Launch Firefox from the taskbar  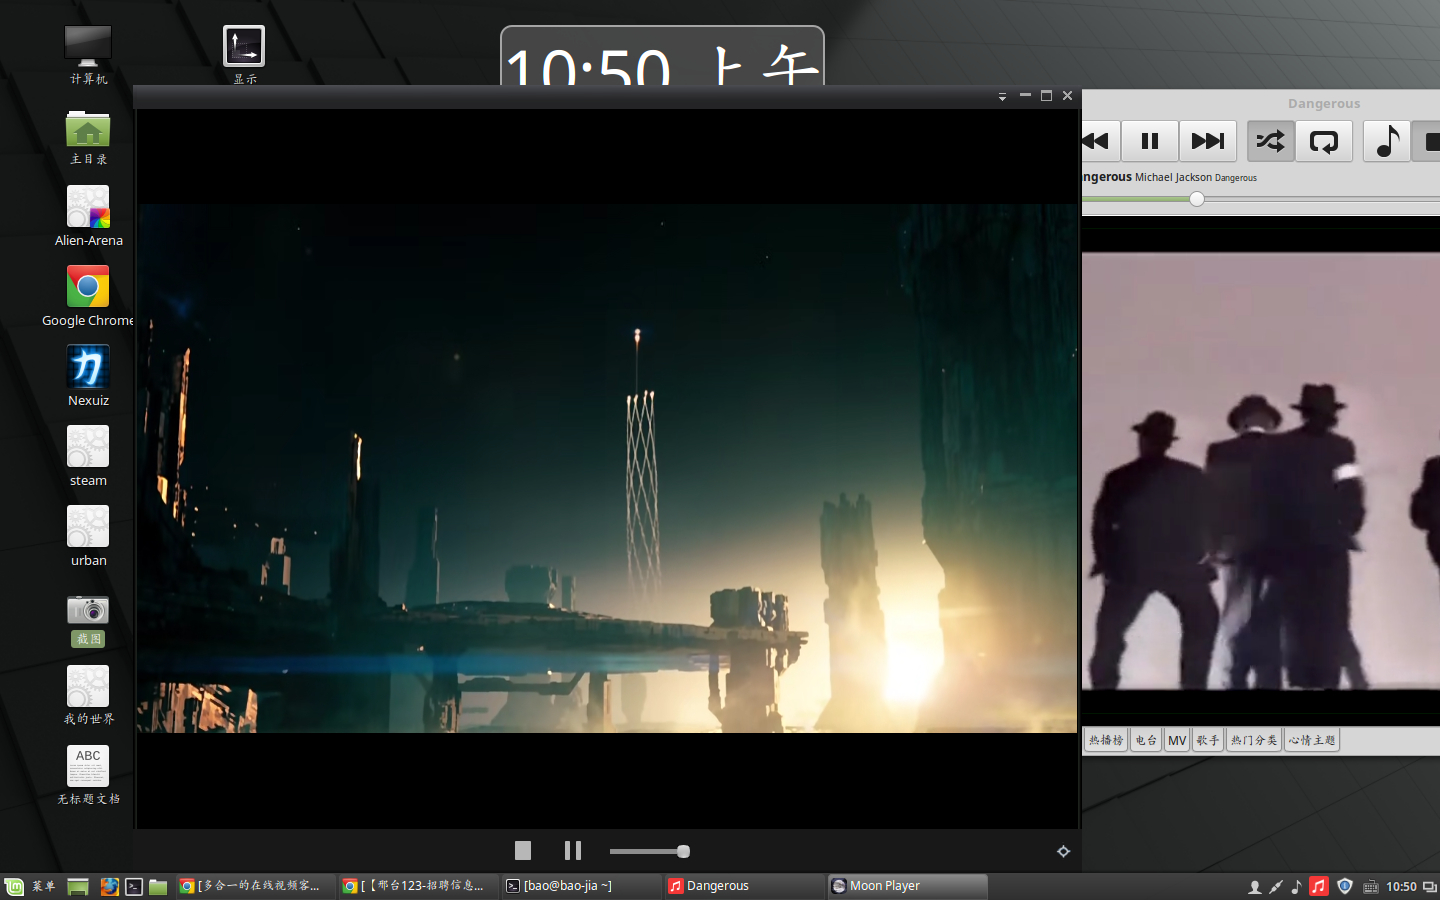coord(109,886)
